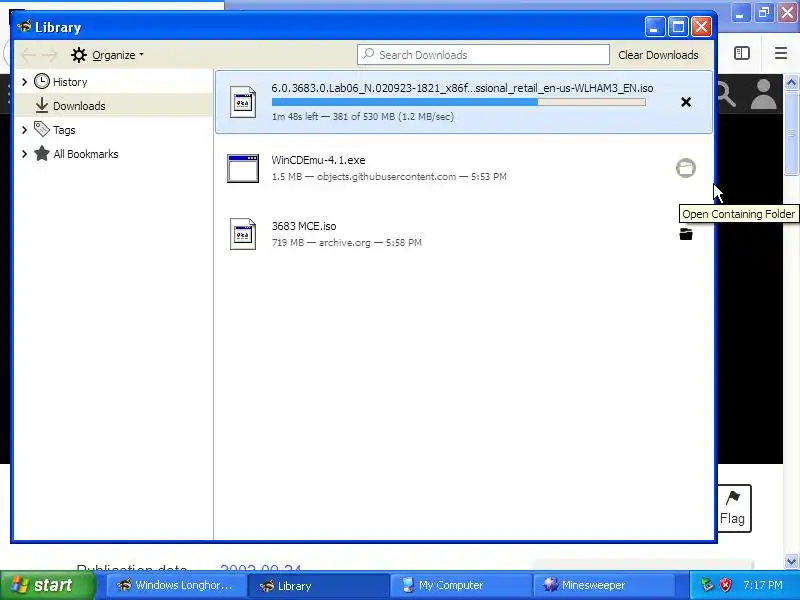Click the Organize gear icon
The width and height of the screenshot is (800, 600).
coord(79,55)
